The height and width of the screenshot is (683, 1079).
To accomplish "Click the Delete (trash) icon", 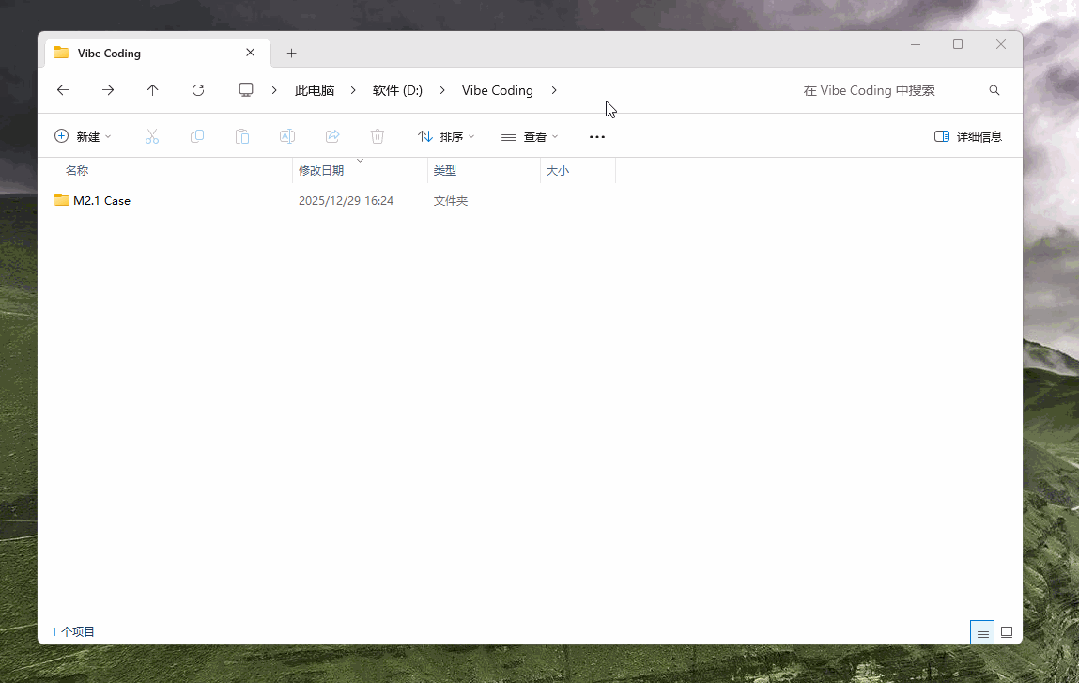I will (377, 136).
